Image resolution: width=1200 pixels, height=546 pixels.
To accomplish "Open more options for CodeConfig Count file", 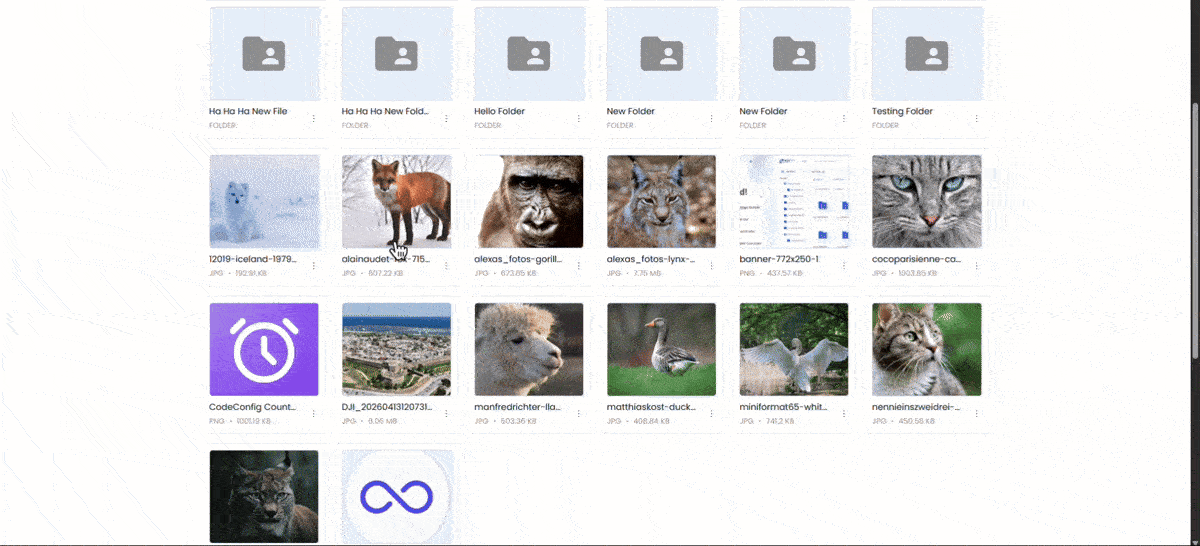I will (313, 414).
